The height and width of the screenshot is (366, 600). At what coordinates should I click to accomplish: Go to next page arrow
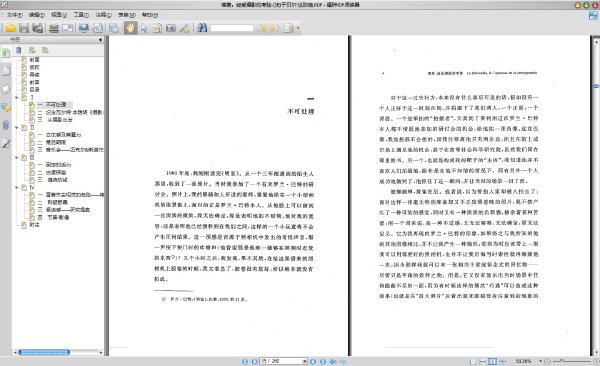[x=313, y=361]
